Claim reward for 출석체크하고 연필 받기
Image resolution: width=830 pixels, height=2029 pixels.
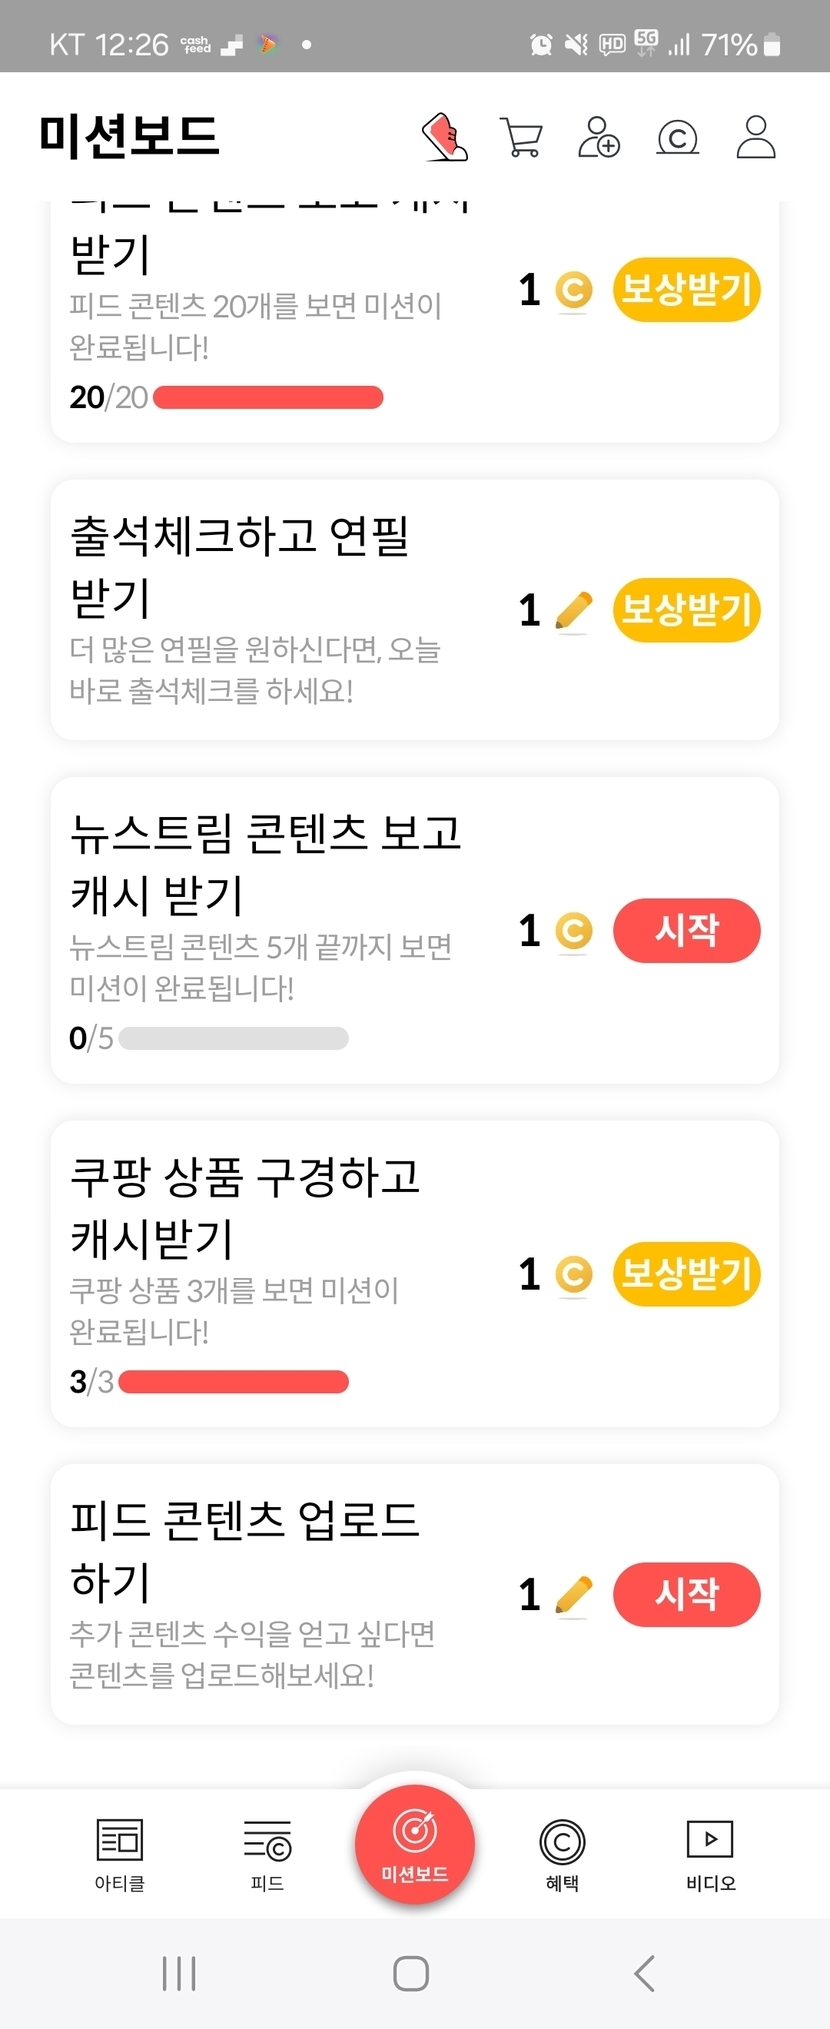(686, 609)
